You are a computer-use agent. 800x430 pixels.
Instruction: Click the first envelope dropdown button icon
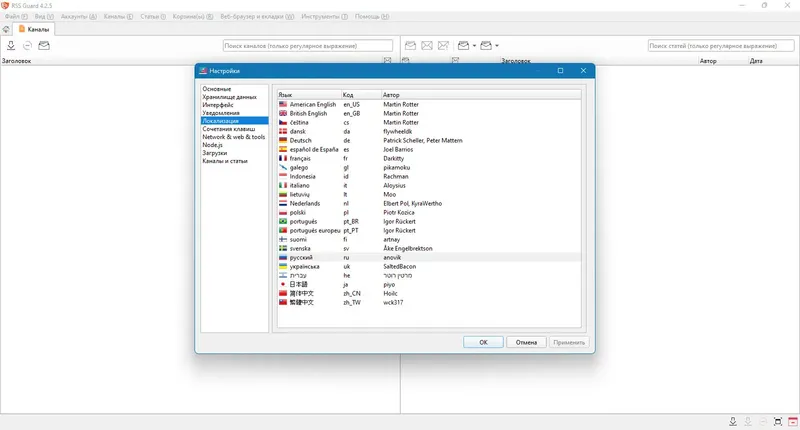[463, 45]
